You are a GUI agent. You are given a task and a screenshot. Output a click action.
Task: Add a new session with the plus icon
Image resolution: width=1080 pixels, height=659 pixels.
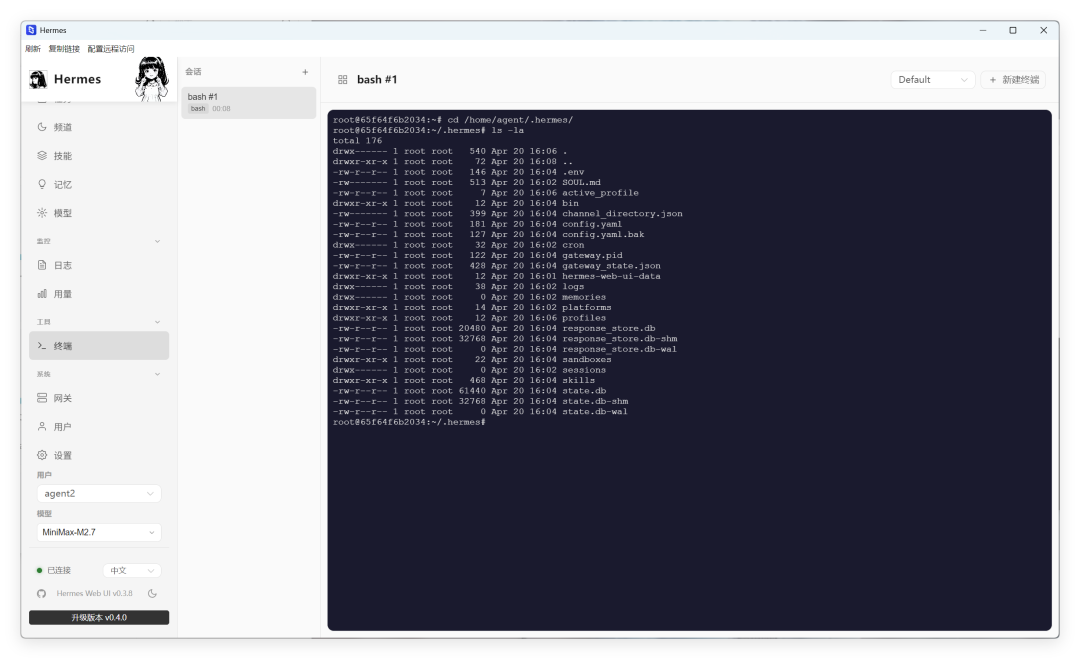point(305,72)
